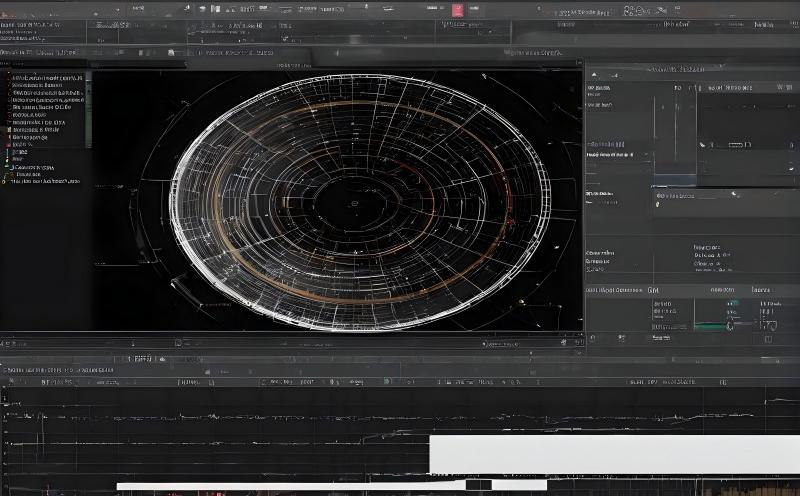Click the horizontal slider bar in the right panel

pyautogui.click(x=710, y=327)
